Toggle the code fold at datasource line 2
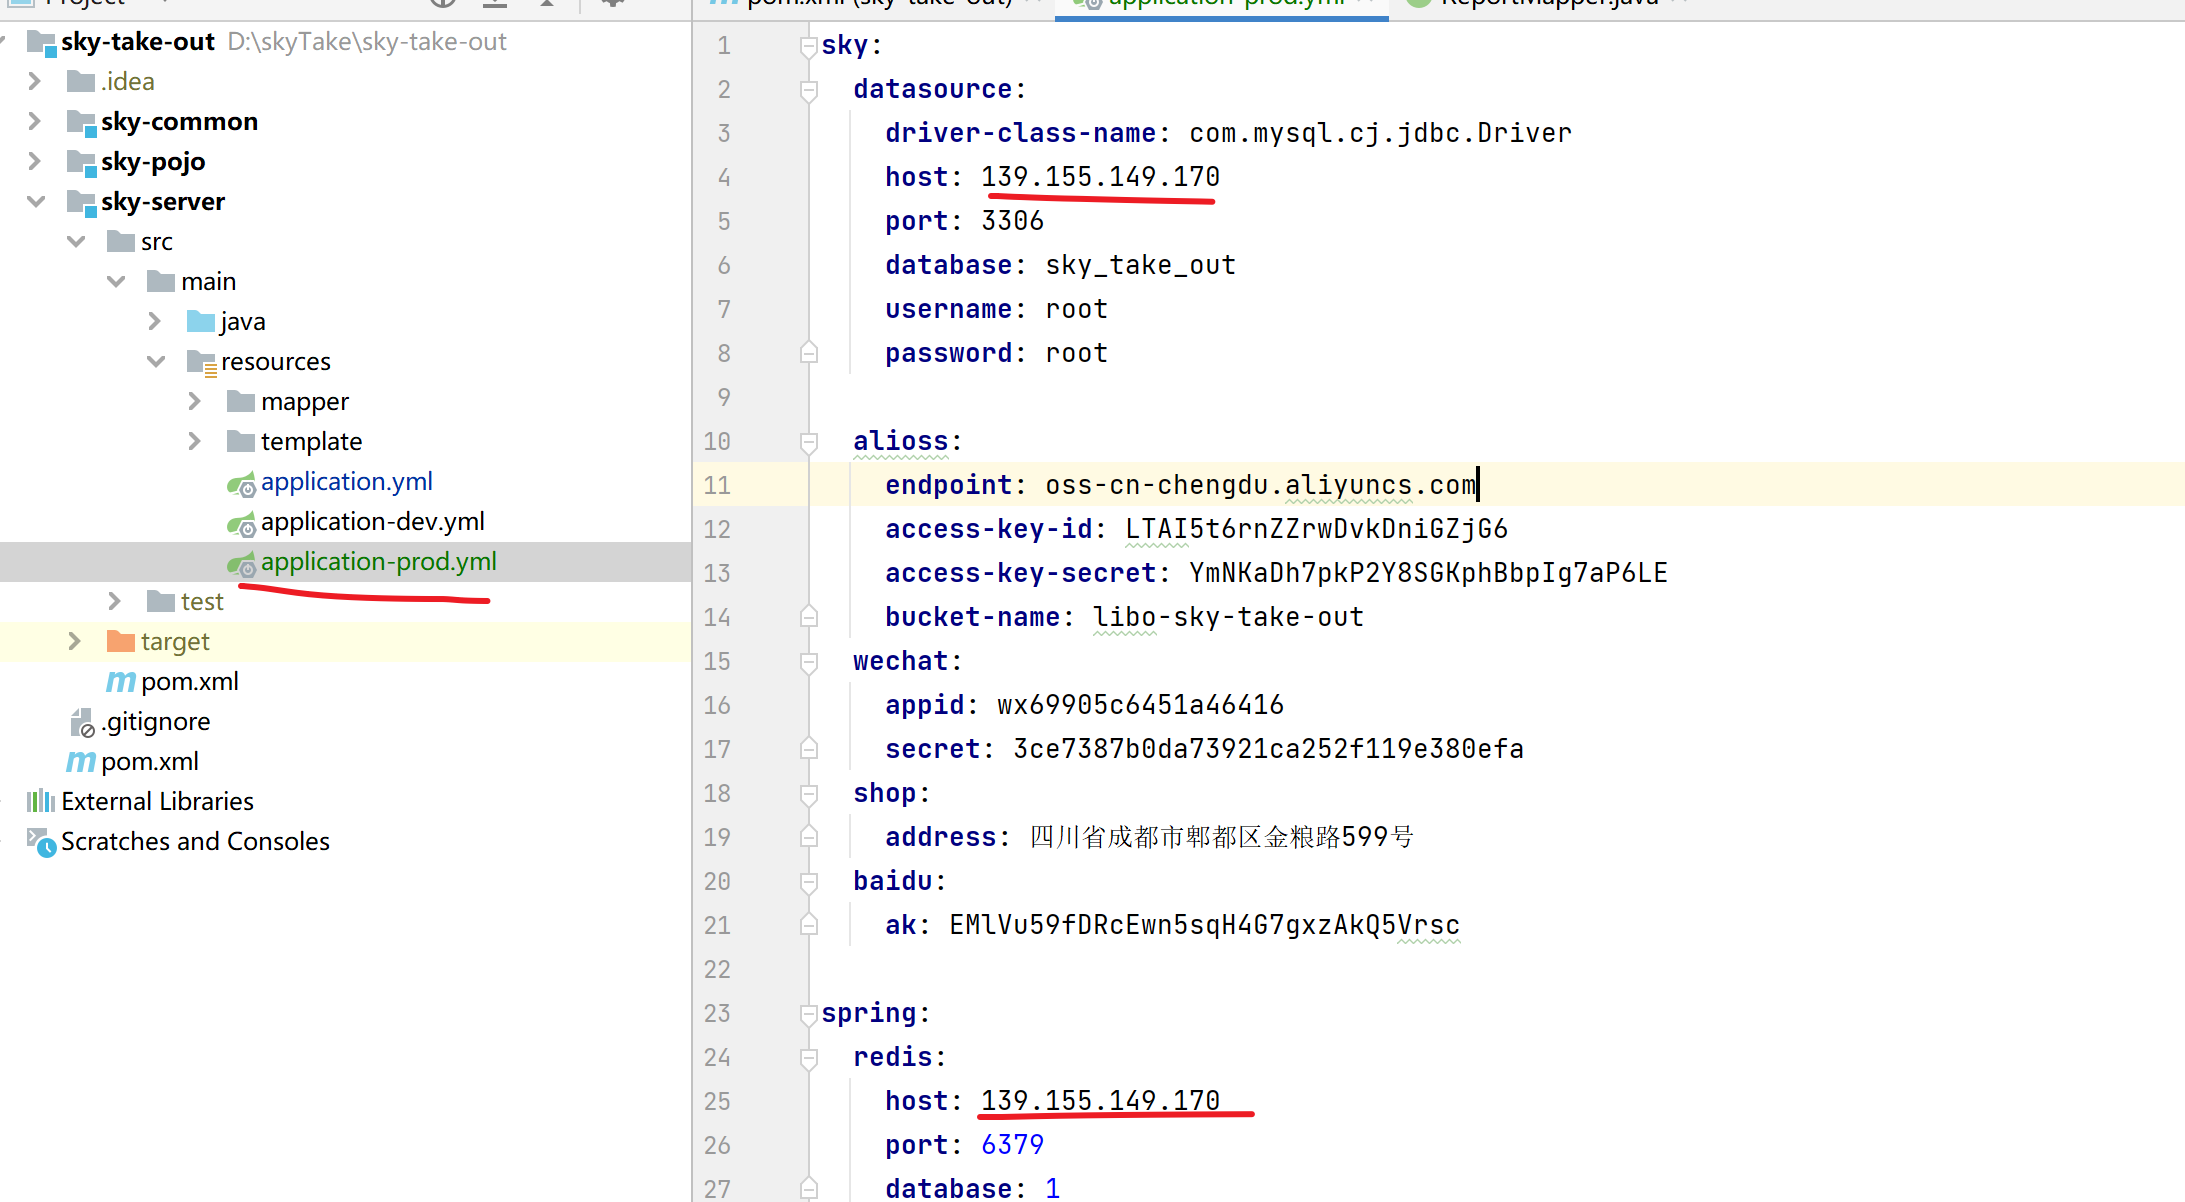Image resolution: width=2185 pixels, height=1202 pixels. (x=809, y=90)
